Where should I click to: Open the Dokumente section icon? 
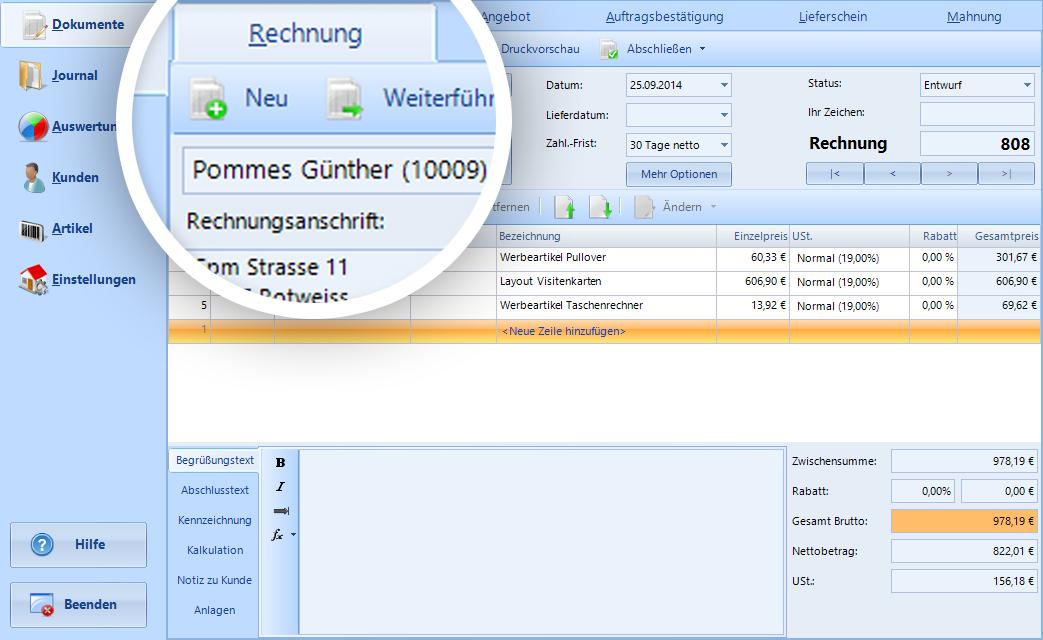pyautogui.click(x=35, y=25)
